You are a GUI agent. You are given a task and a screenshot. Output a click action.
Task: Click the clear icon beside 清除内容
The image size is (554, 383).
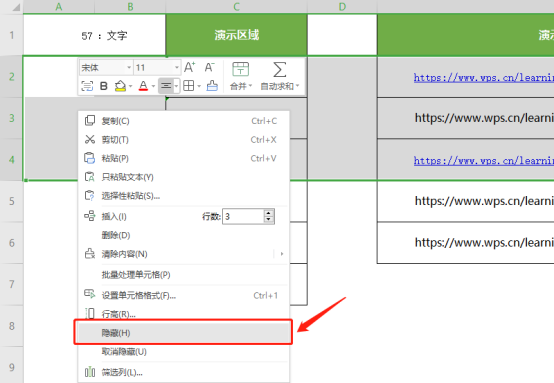pyautogui.click(x=90, y=253)
